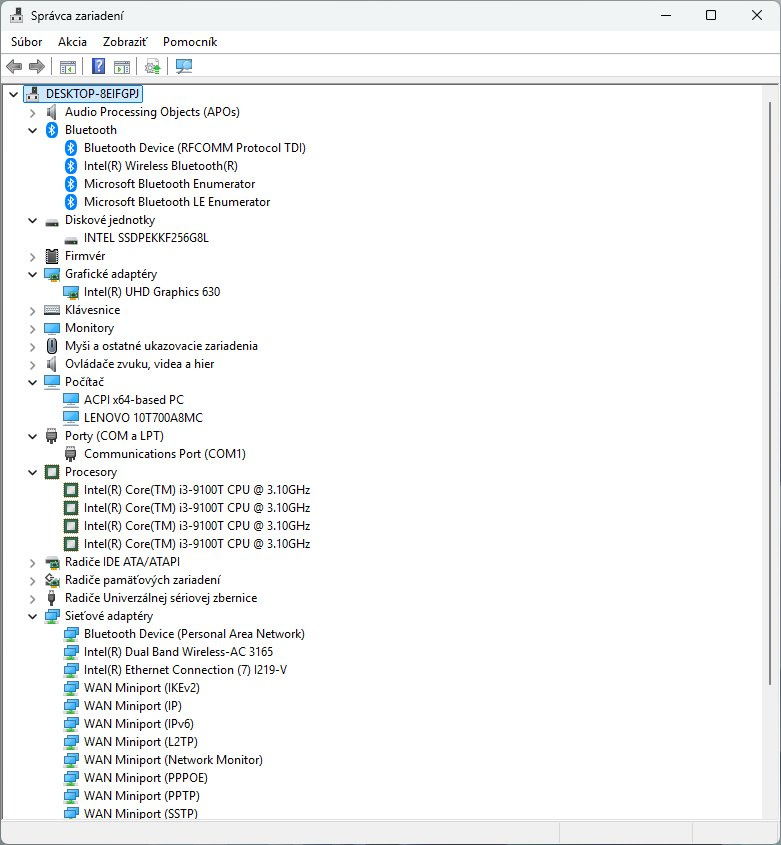The image size is (781, 845).
Task: Click the Show/Hide console tree icon
Action: tap(68, 66)
